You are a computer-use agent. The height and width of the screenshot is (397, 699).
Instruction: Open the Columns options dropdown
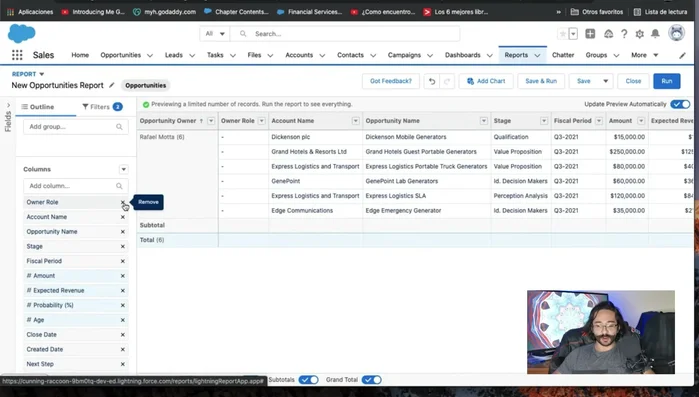pyautogui.click(x=123, y=169)
